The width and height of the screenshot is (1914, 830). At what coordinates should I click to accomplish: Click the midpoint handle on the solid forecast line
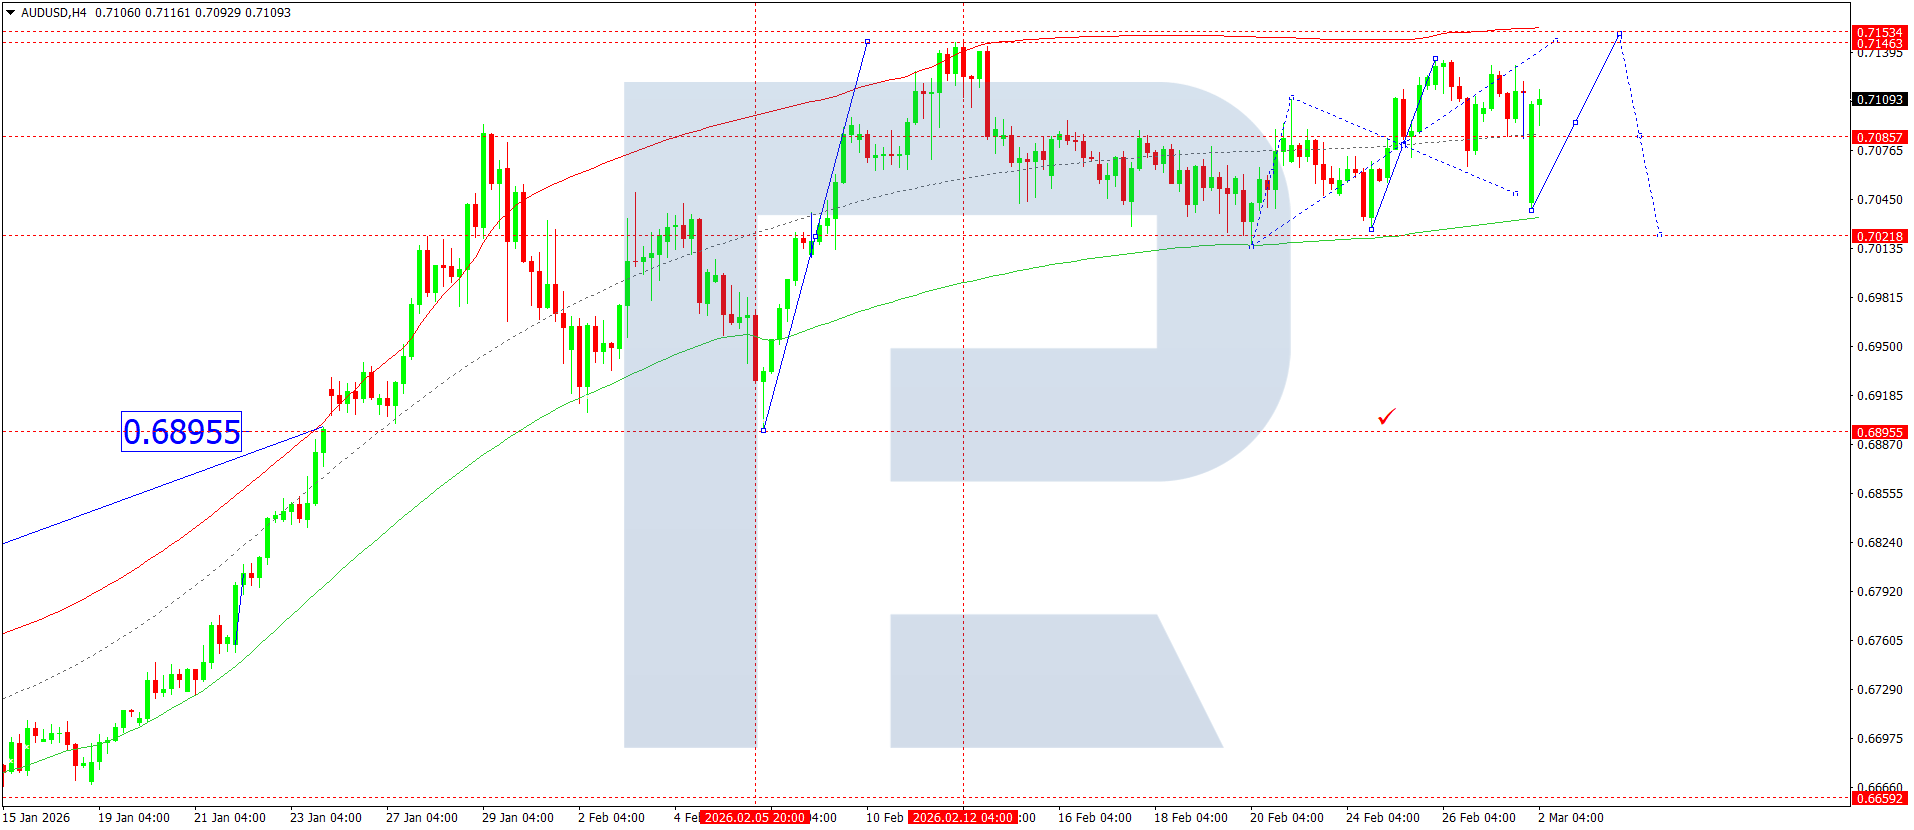point(1575,123)
